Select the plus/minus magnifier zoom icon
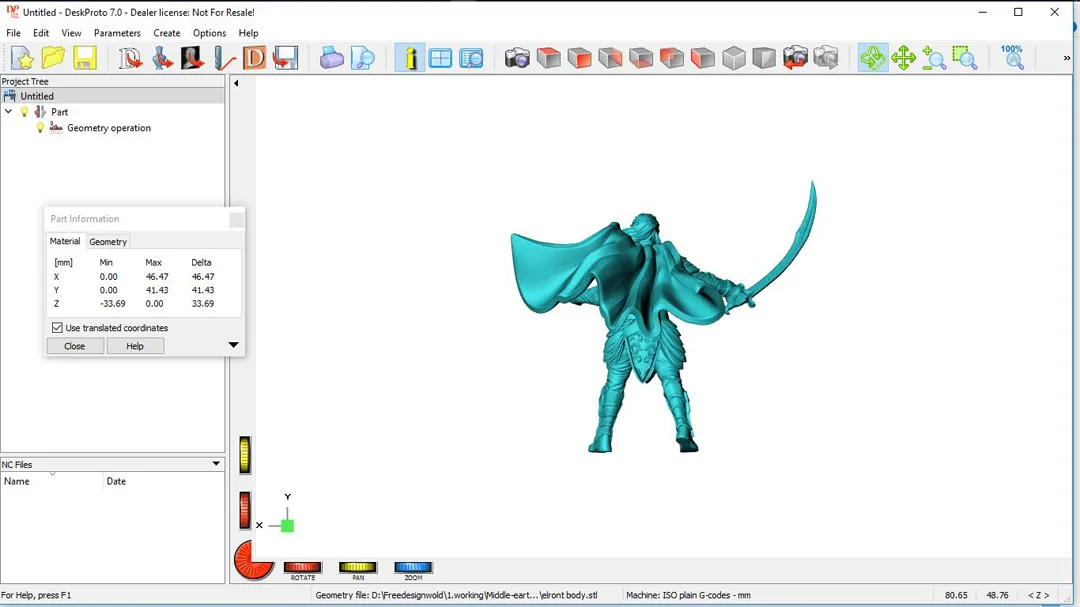 934,58
